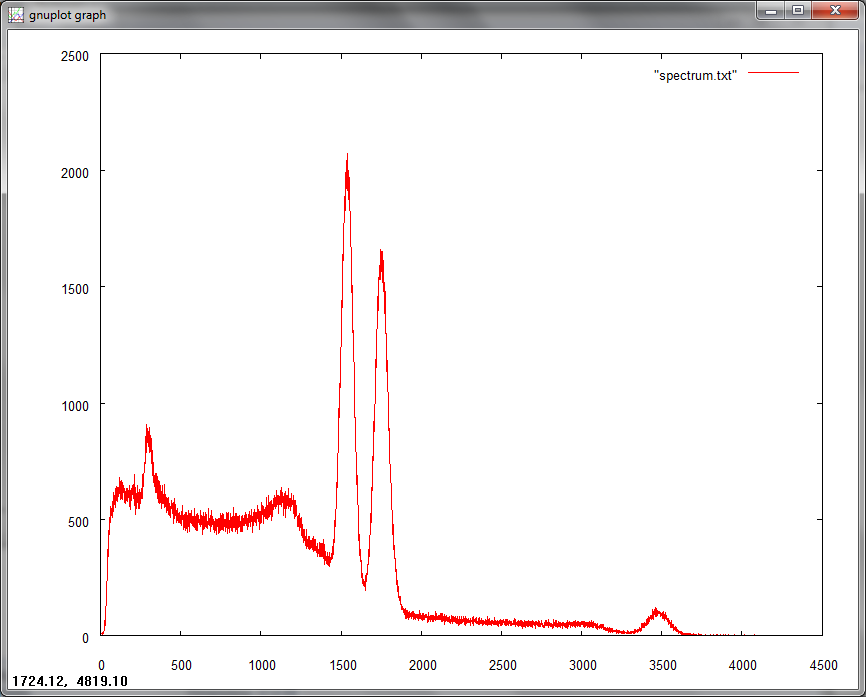Click the 1000 label on the y-axis
Viewport: 866px width, 697px height.
coord(75,406)
